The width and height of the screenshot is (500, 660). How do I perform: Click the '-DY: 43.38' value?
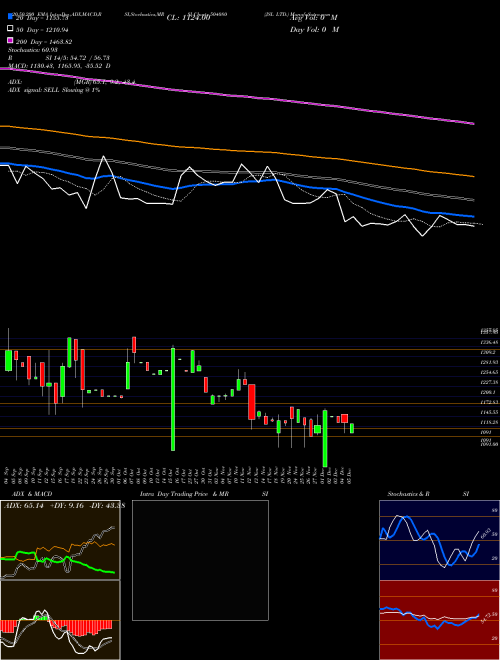(x=107, y=506)
